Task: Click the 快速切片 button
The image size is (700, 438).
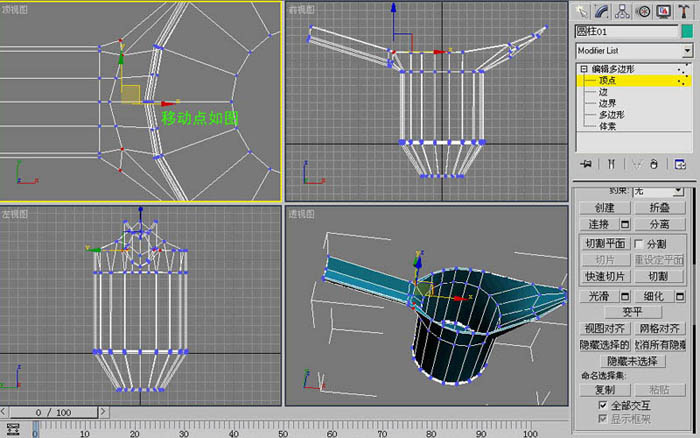Action: pos(605,276)
